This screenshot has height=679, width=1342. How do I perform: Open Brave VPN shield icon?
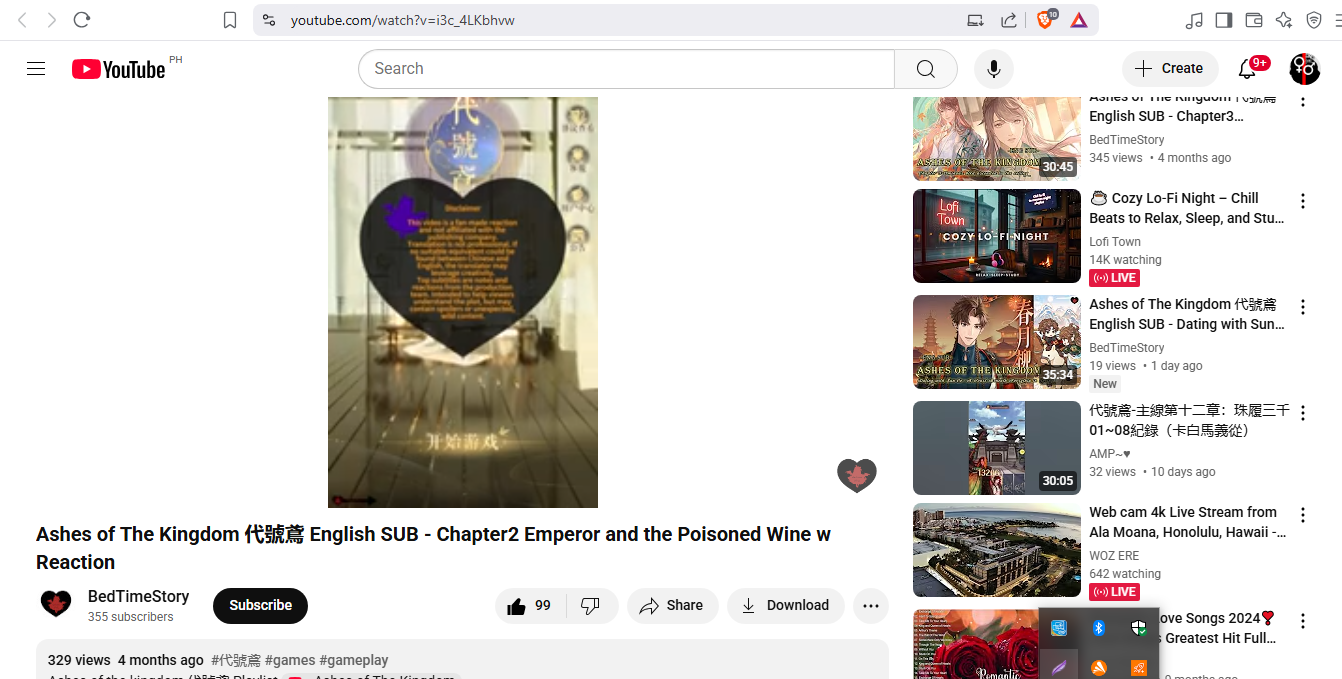pyautogui.click(x=1314, y=20)
